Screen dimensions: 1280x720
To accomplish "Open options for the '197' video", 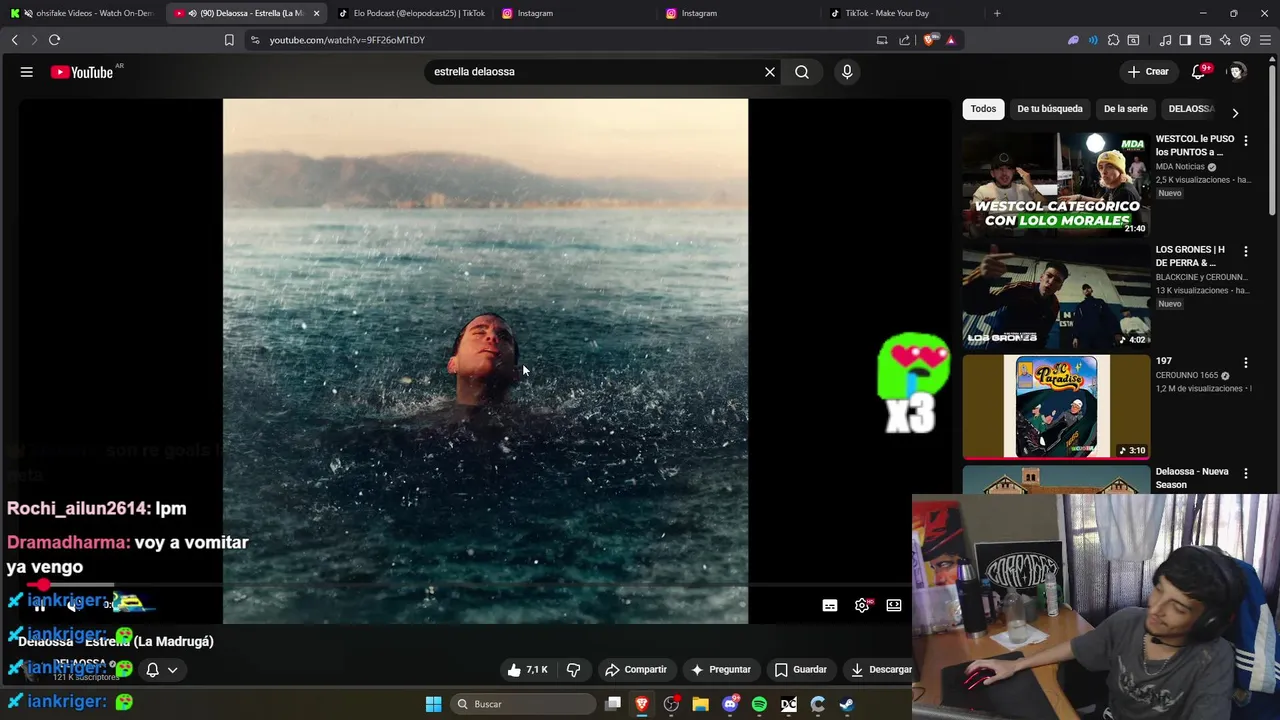I will pos(1246,362).
